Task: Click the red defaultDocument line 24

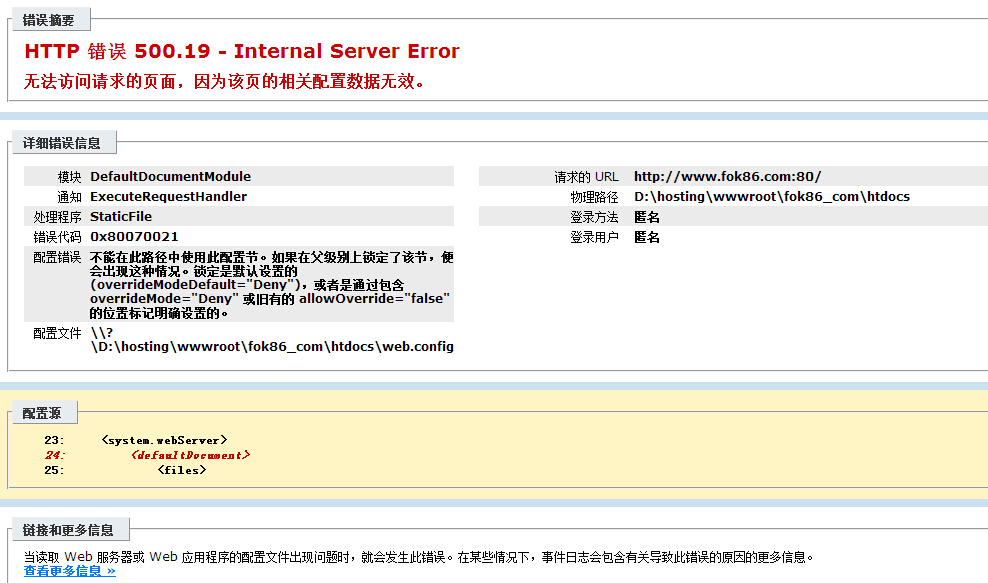Action: point(190,455)
